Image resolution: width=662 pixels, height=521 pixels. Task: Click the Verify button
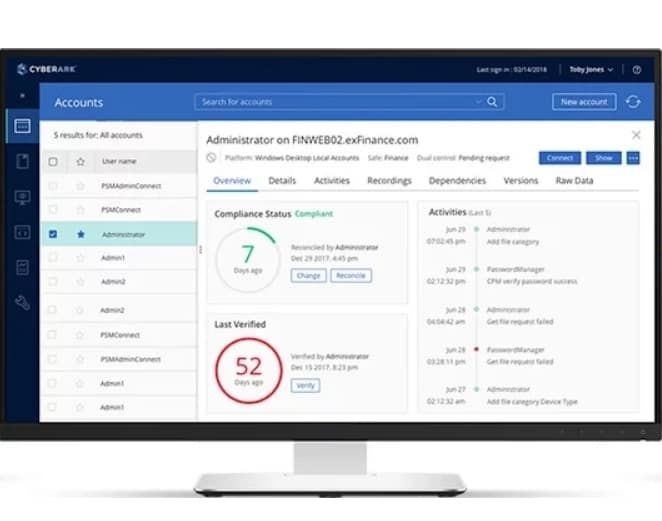point(305,385)
